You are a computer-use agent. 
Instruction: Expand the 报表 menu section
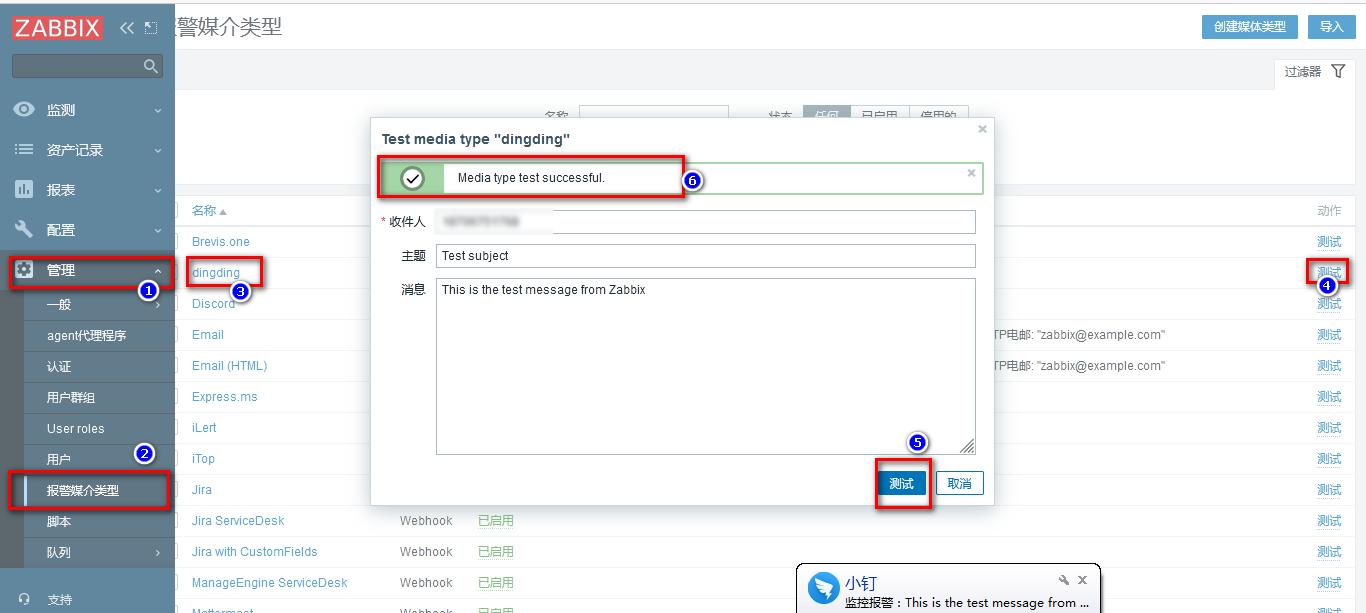87,189
